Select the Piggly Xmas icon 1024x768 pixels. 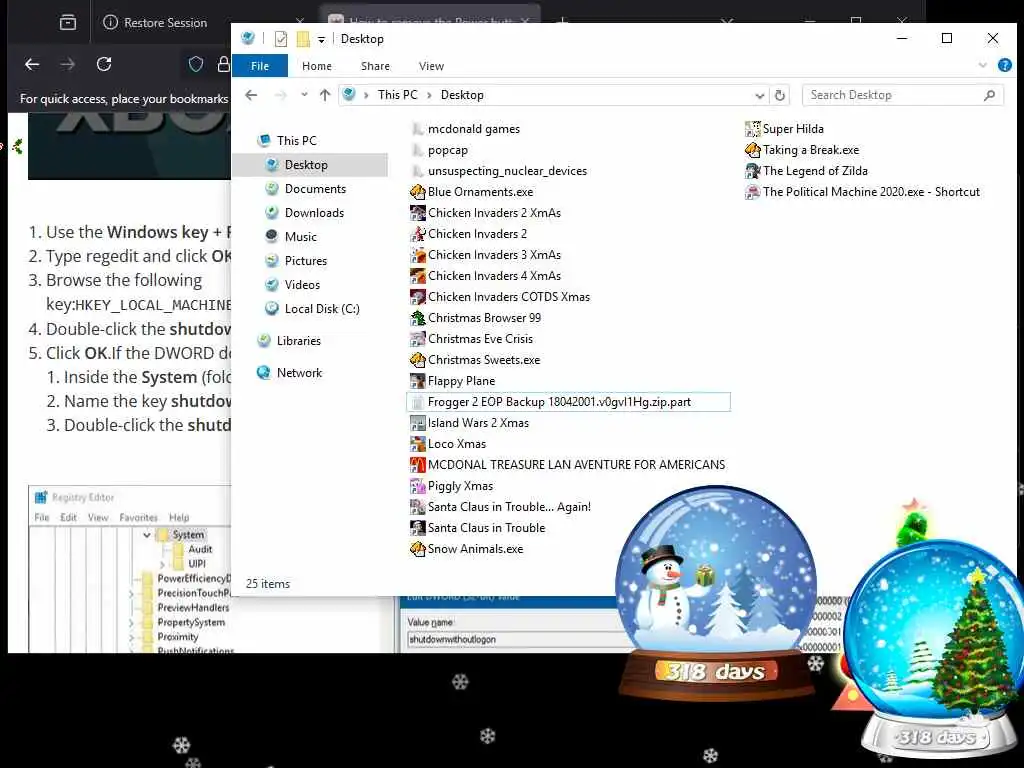pyautogui.click(x=417, y=486)
